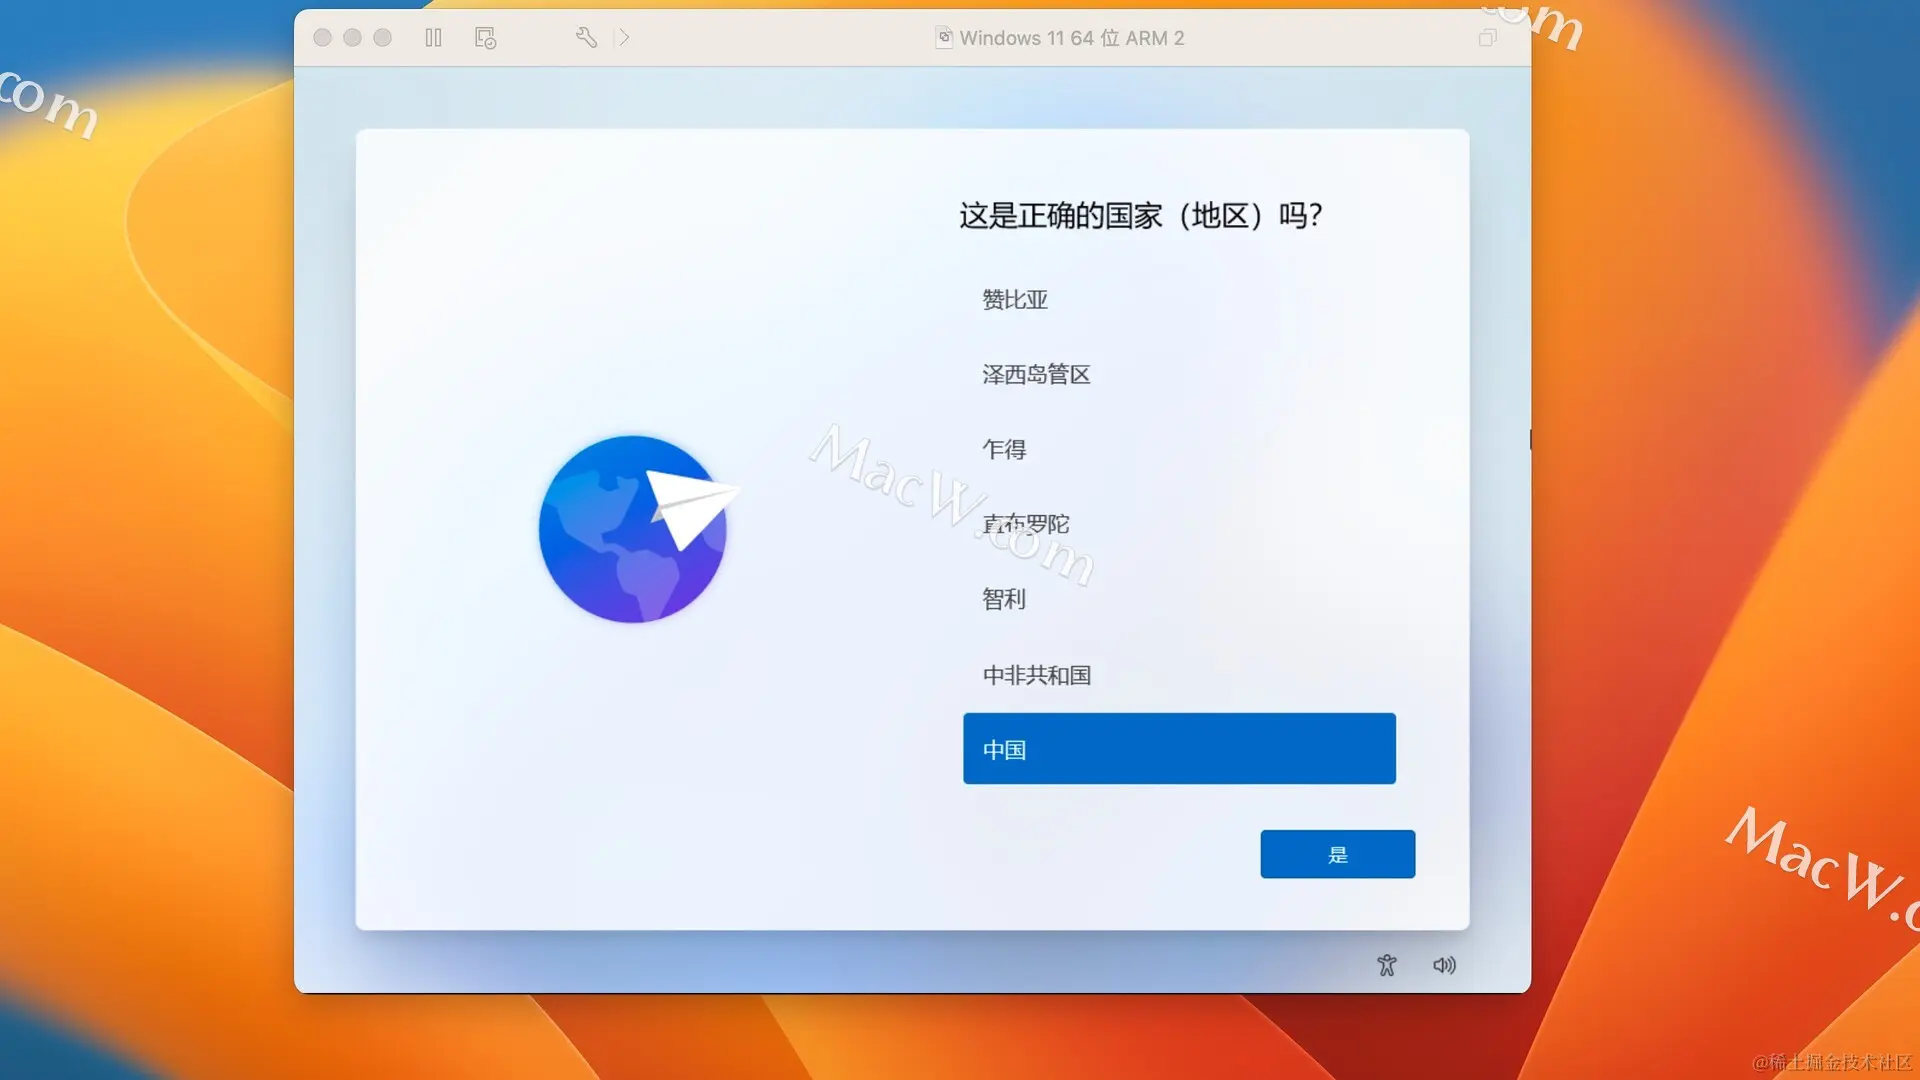Viewport: 1920px width, 1080px height.
Task: Select 赞比亚 from country list
Action: click(1015, 300)
